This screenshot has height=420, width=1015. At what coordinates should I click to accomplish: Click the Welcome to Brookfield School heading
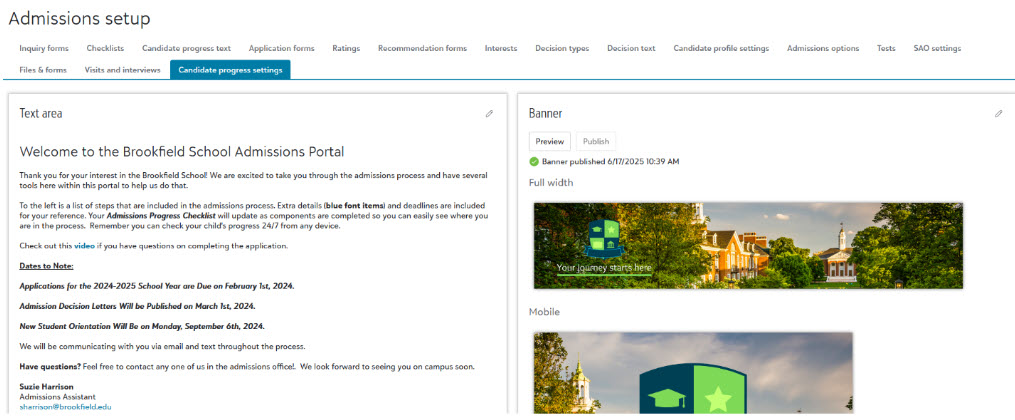coord(182,151)
